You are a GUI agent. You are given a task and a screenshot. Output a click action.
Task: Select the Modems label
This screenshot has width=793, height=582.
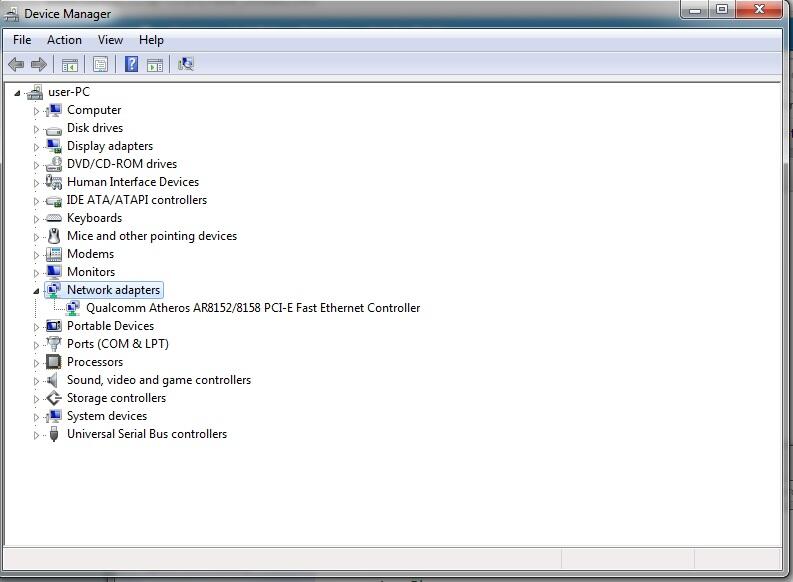pos(91,254)
